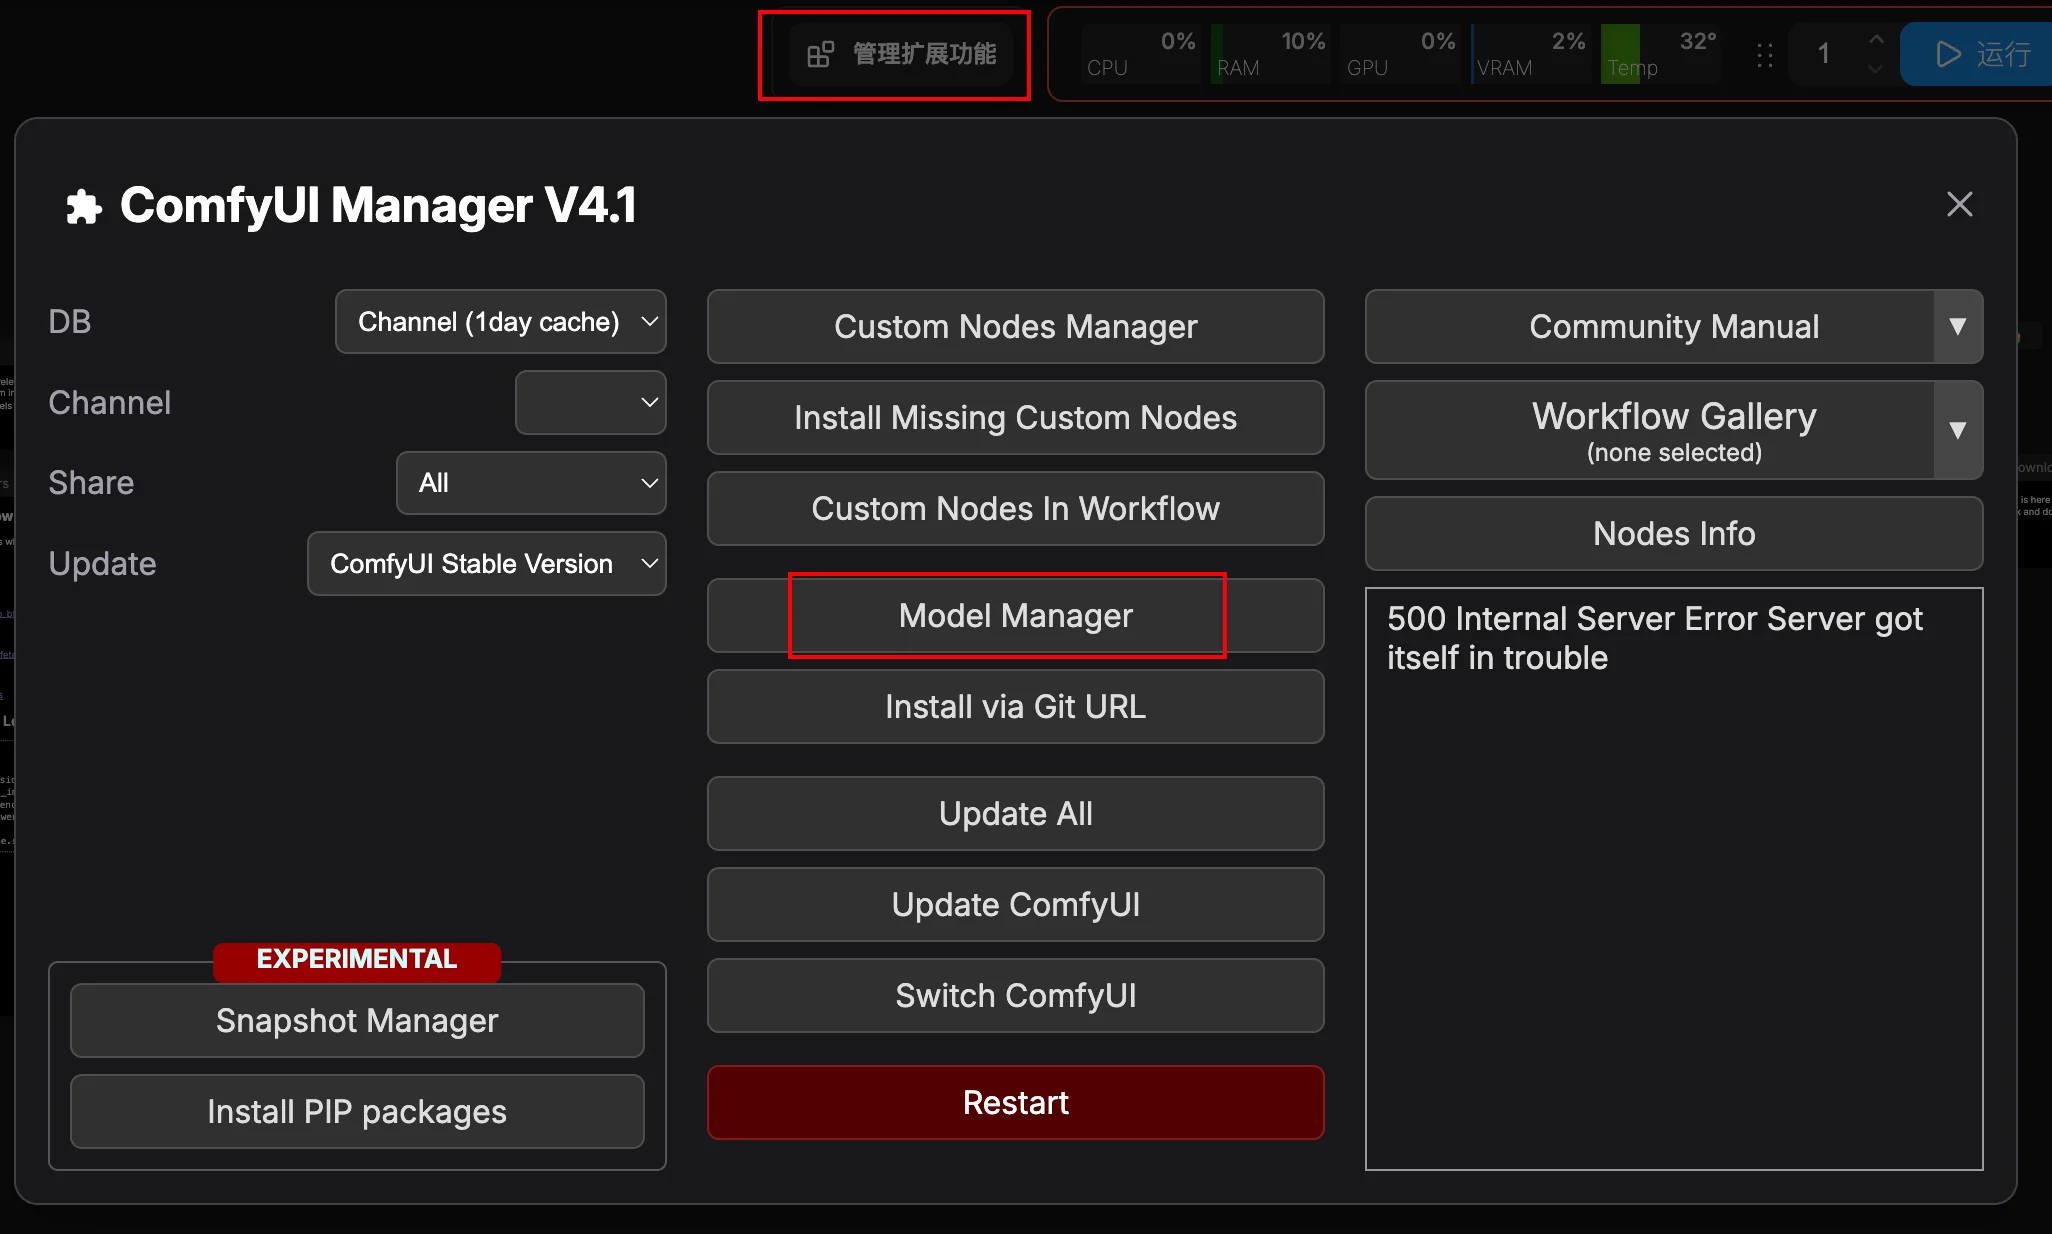Click the extensions icon beside 管理扩展功能
This screenshot has height=1234, width=2052.
(x=820, y=54)
